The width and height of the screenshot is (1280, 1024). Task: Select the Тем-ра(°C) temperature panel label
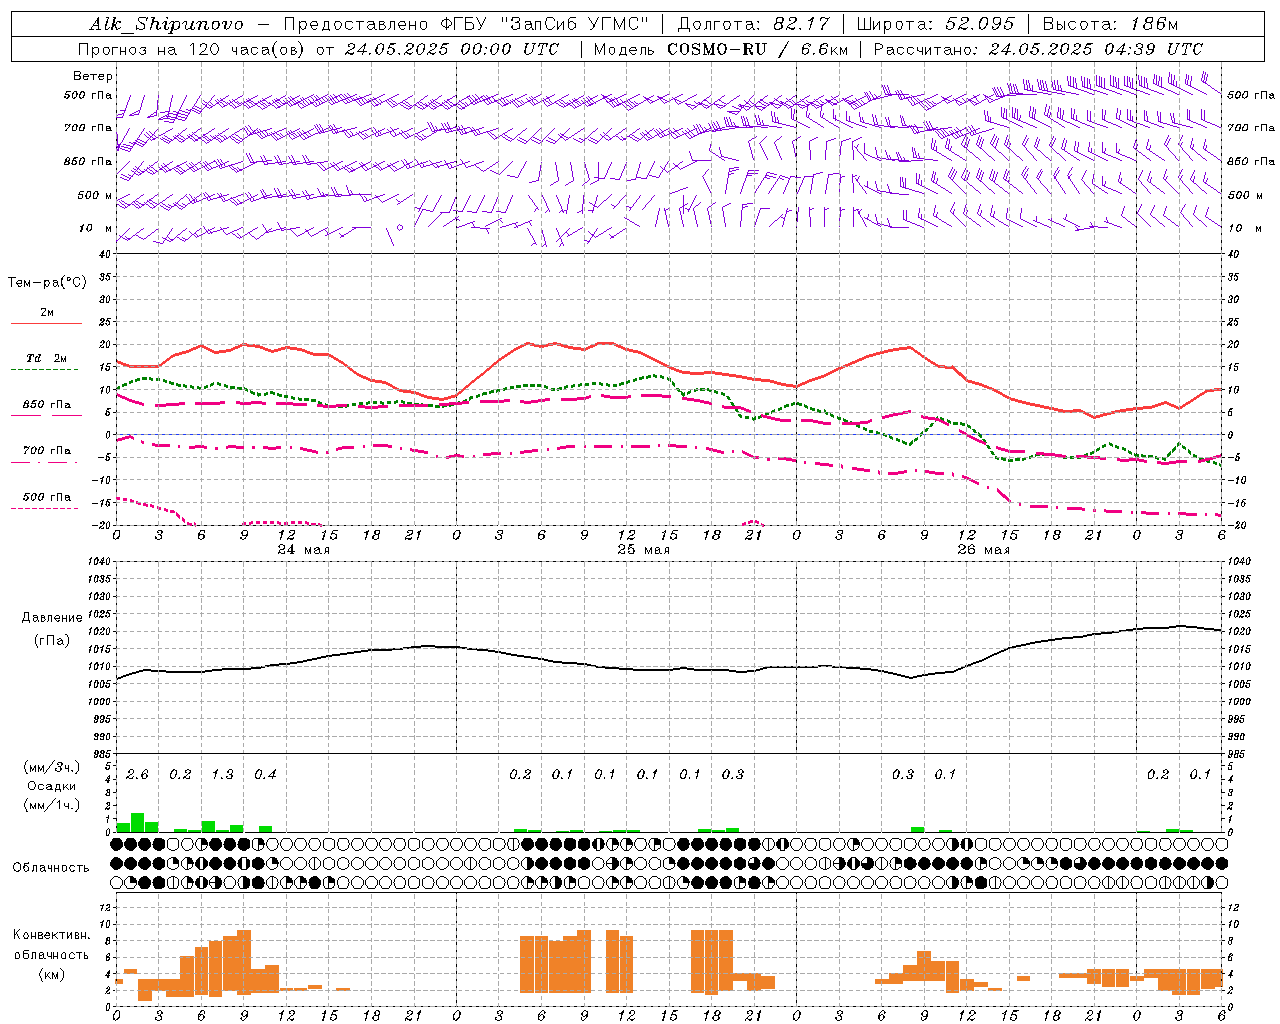(47, 283)
